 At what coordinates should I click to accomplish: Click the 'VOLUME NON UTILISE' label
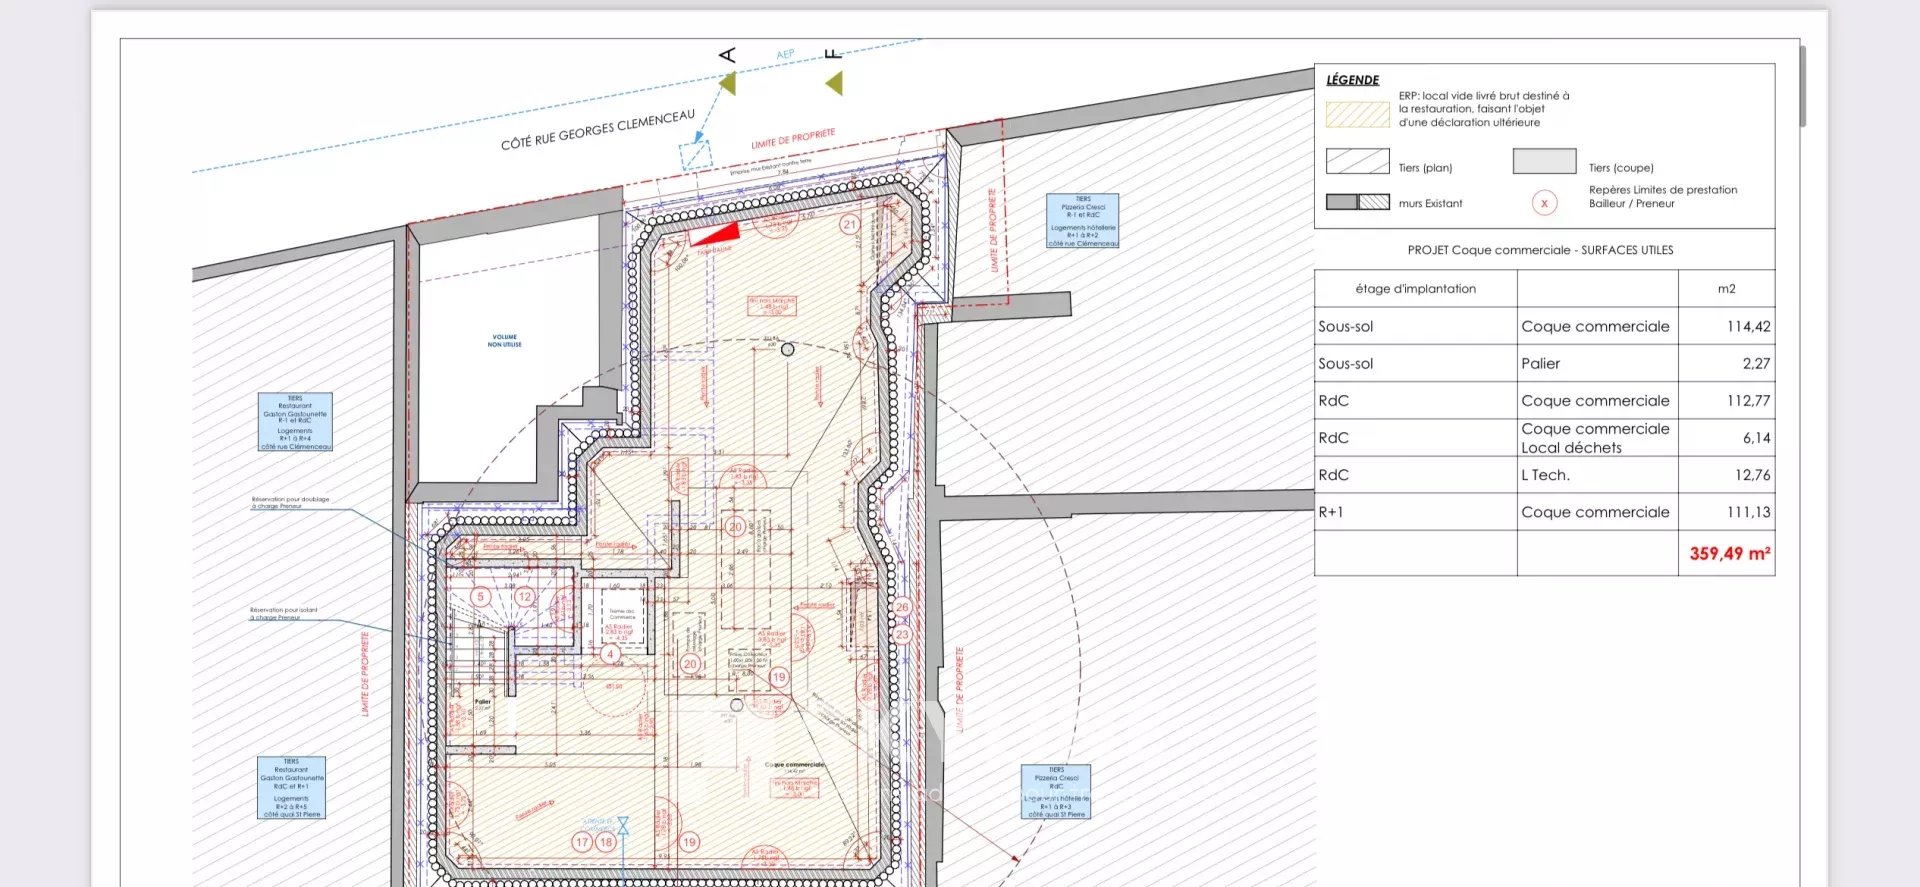[x=504, y=341]
